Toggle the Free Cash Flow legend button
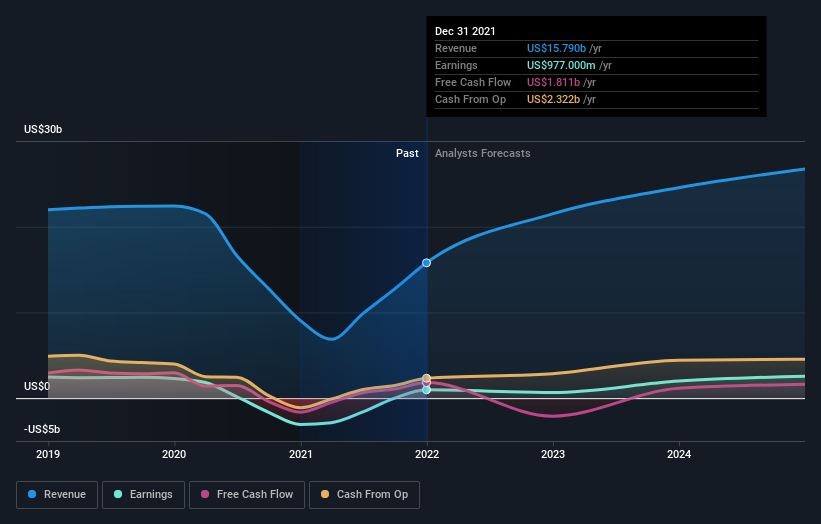The image size is (821, 524). click(247, 495)
